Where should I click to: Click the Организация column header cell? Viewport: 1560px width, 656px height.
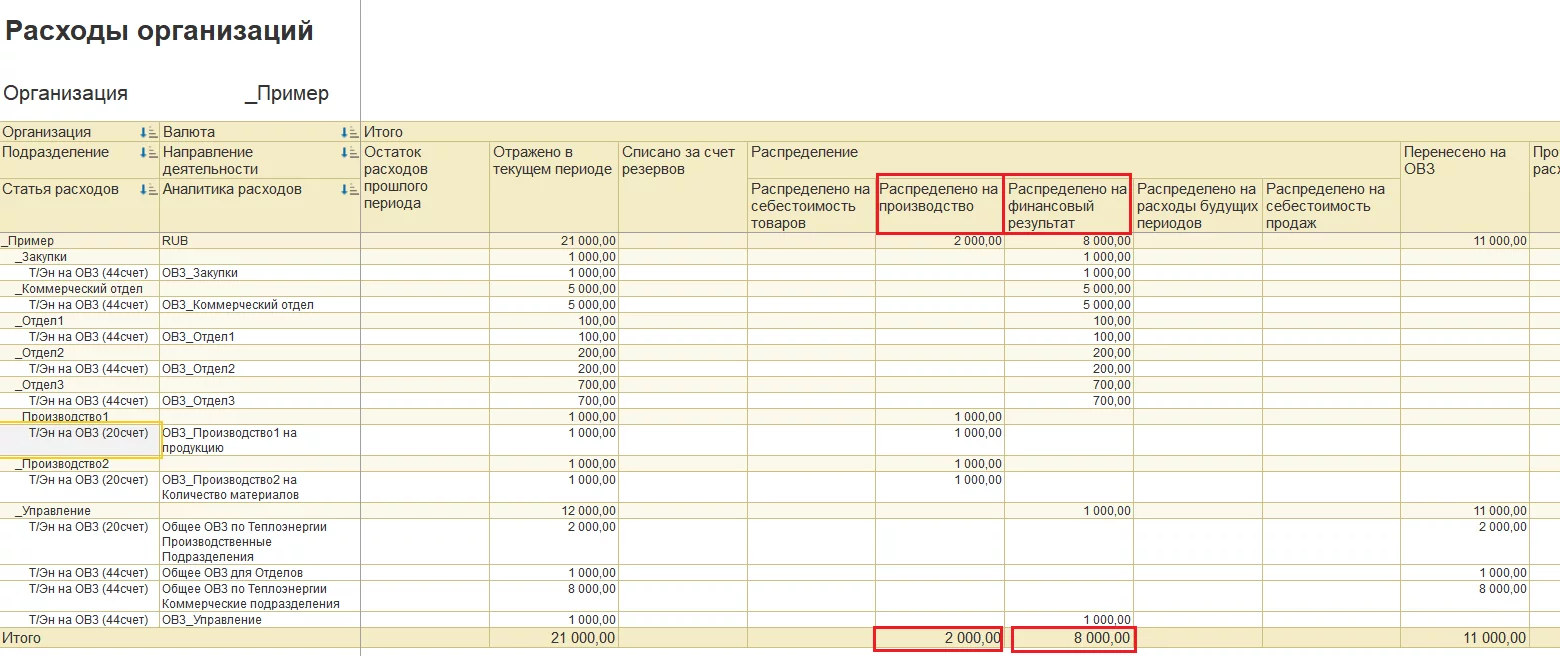[80, 132]
